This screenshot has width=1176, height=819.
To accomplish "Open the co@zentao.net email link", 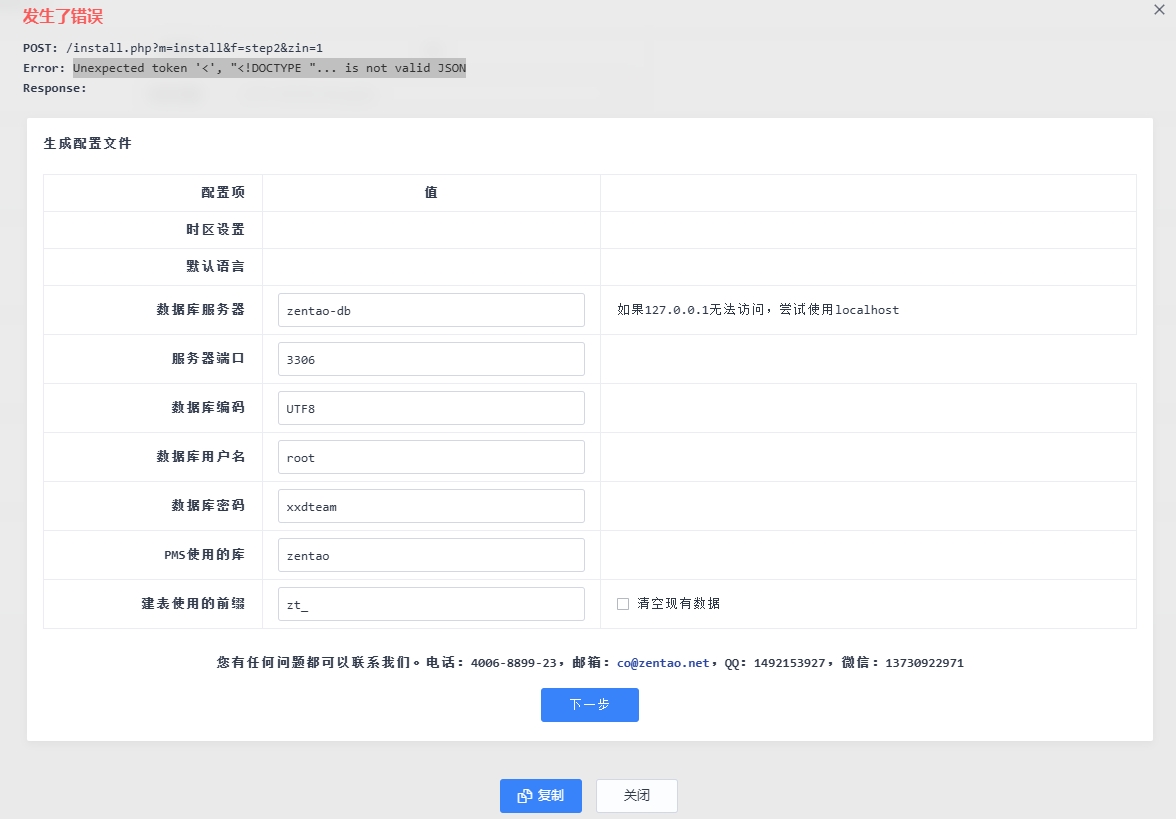I will [662, 663].
